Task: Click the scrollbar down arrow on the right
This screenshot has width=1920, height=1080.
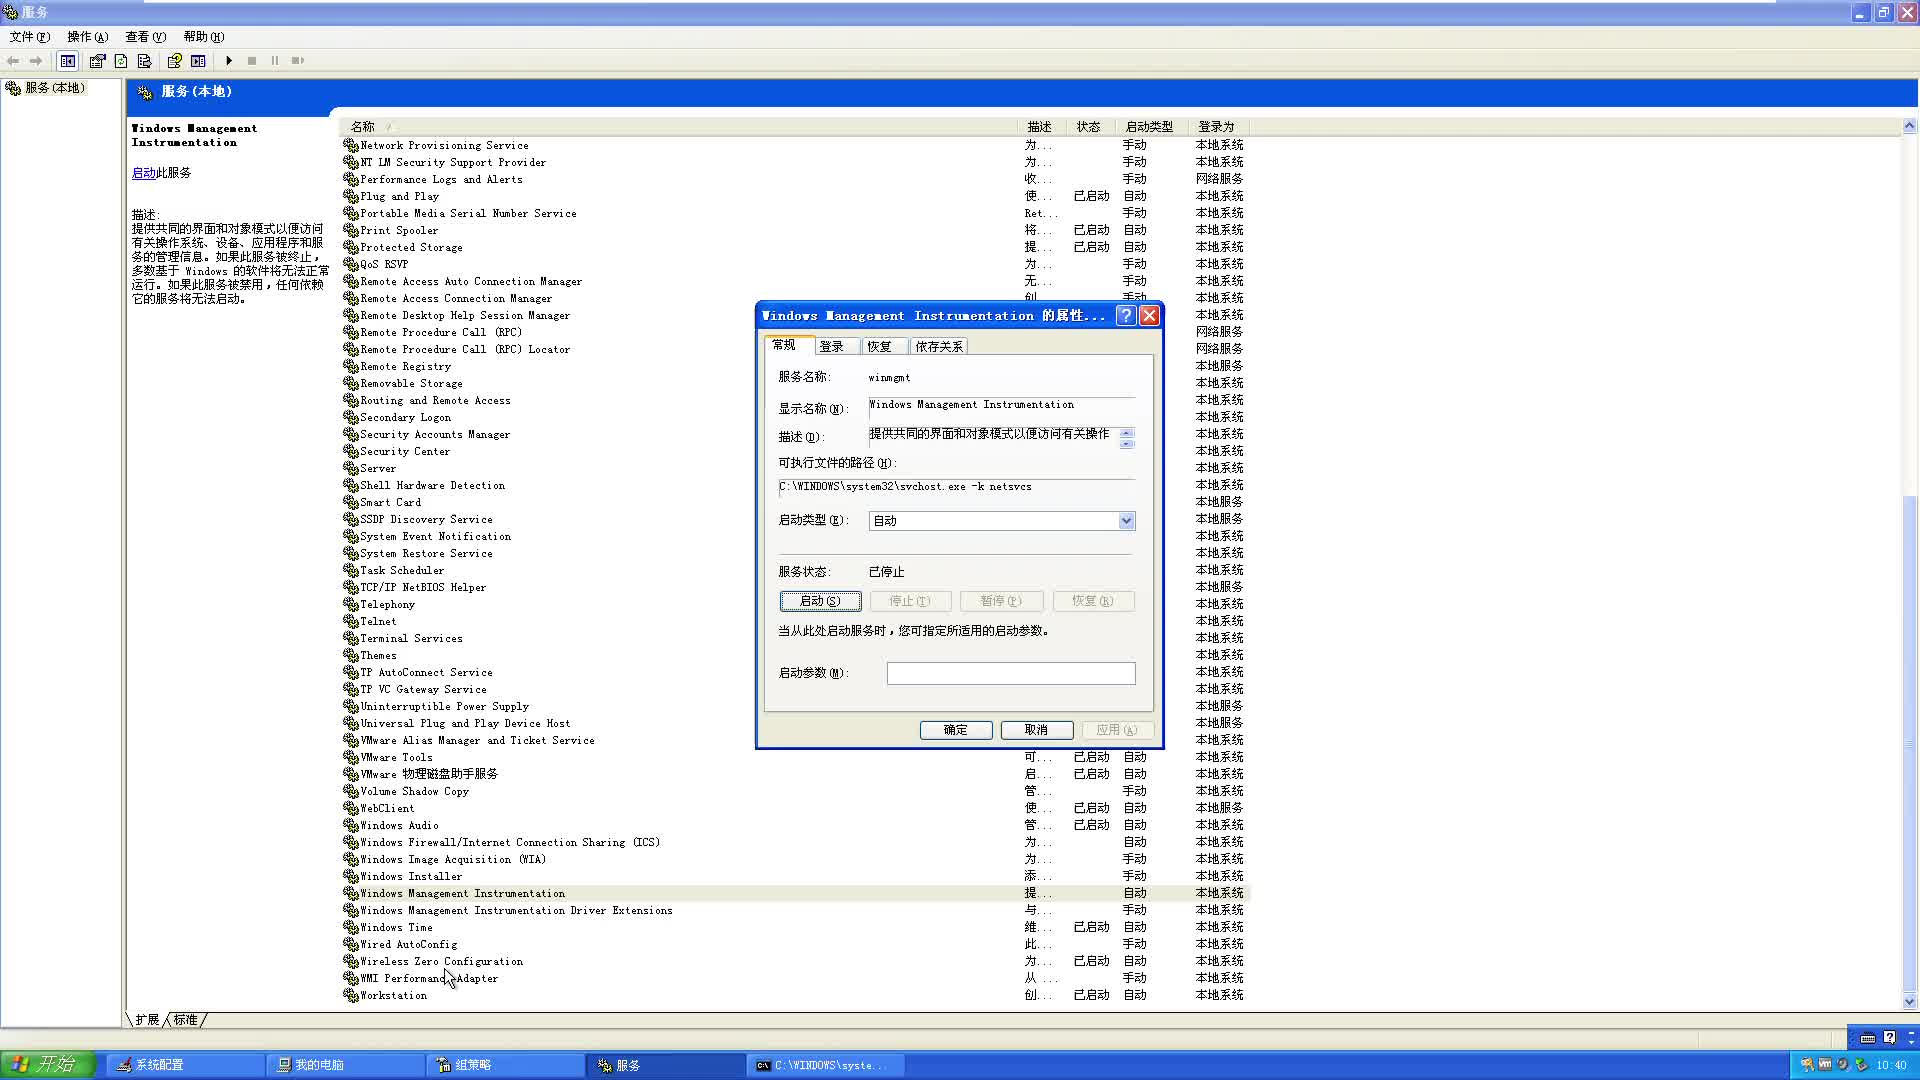Action: 1910,1001
